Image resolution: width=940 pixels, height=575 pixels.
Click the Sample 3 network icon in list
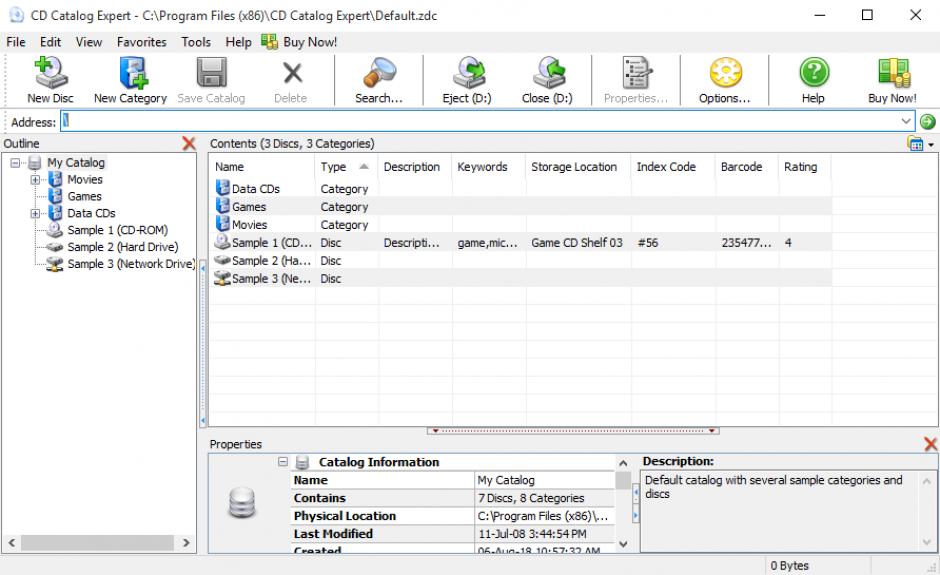pyautogui.click(x=222, y=278)
